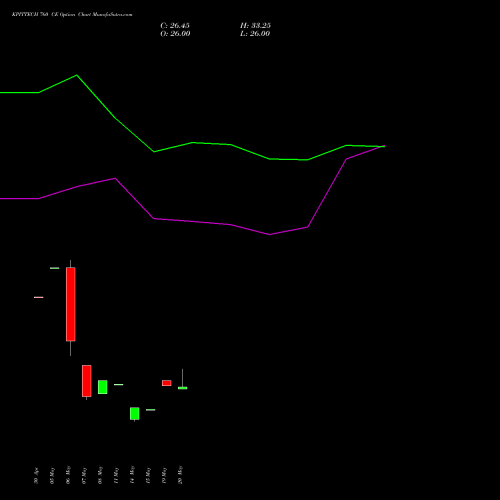Screen dimensions: 500x500
Task: Click the '11 May' date axis label
Action: [116, 476]
